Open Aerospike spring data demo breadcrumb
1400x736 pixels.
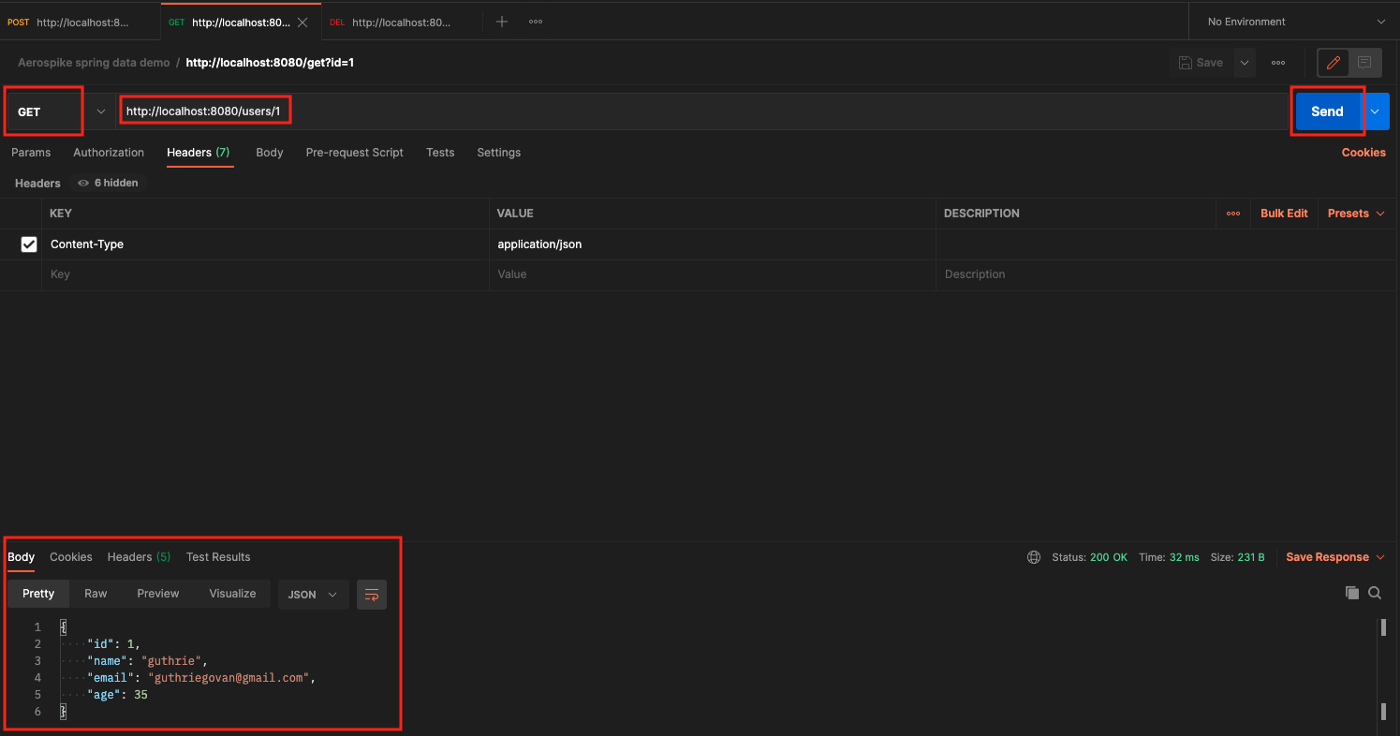[94, 62]
